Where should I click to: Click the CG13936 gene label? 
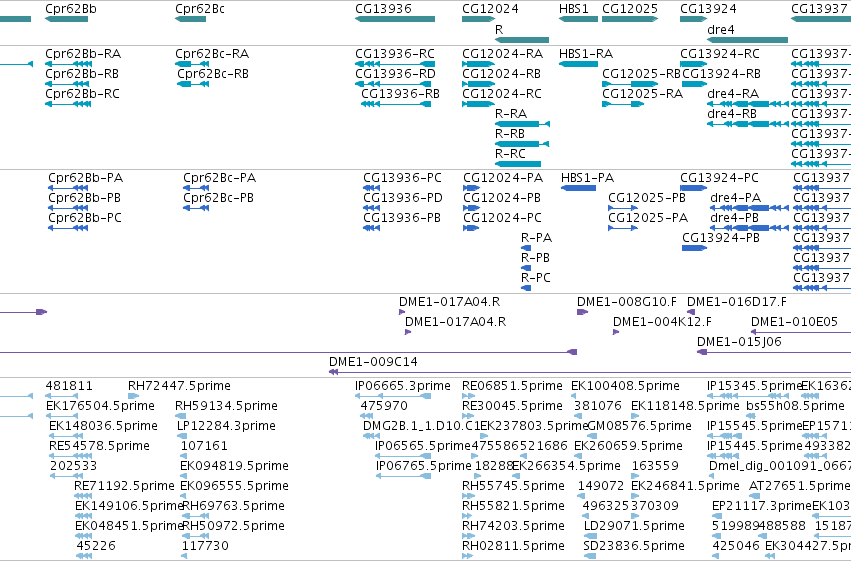(x=383, y=9)
